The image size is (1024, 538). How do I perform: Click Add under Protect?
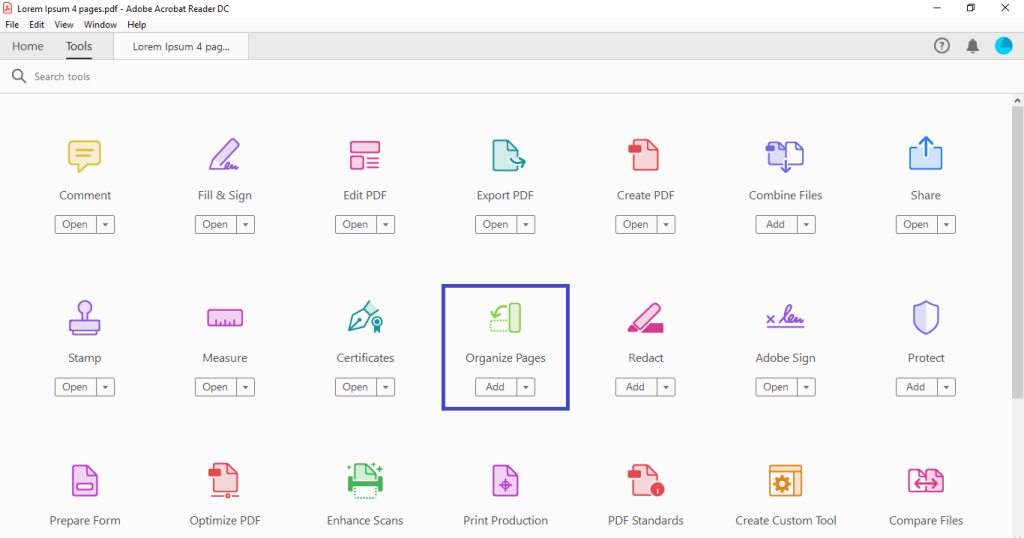coord(916,387)
